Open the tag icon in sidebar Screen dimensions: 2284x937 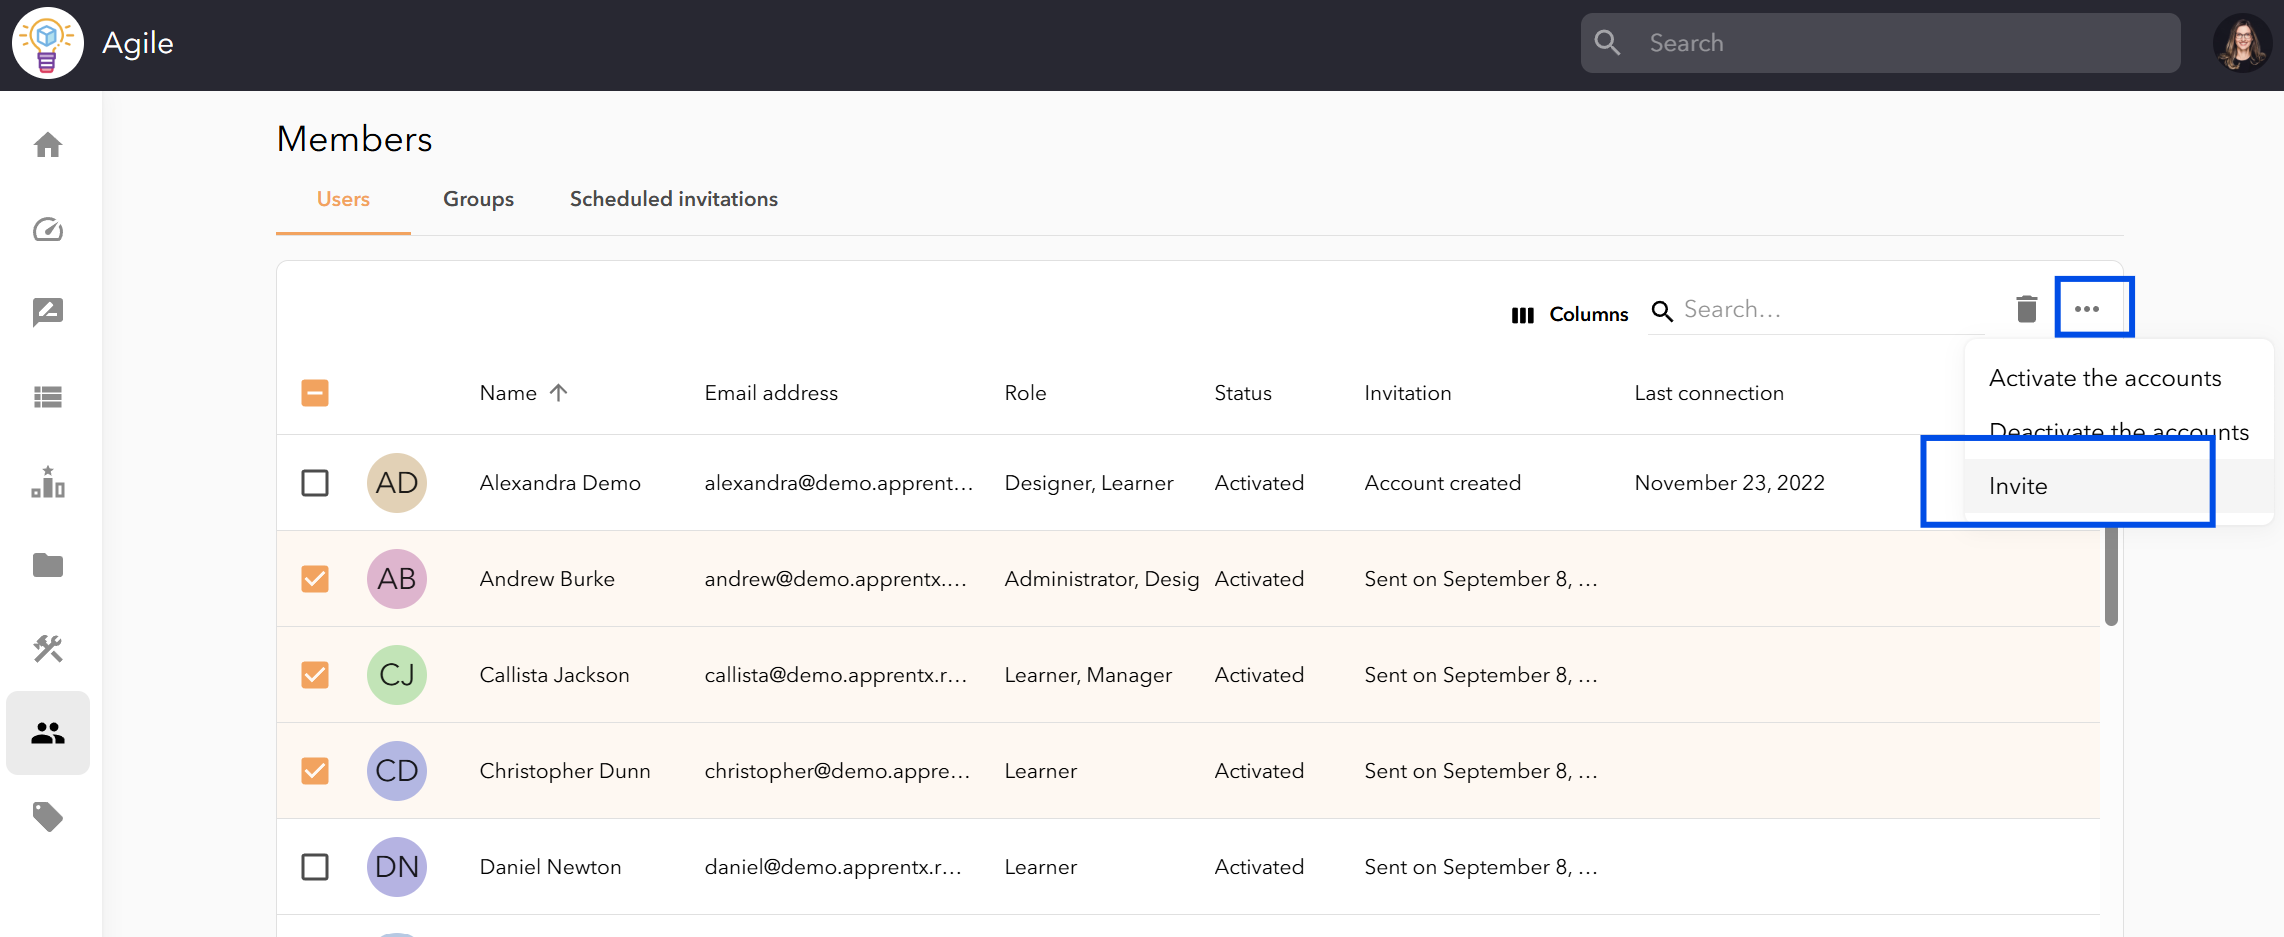click(x=48, y=817)
